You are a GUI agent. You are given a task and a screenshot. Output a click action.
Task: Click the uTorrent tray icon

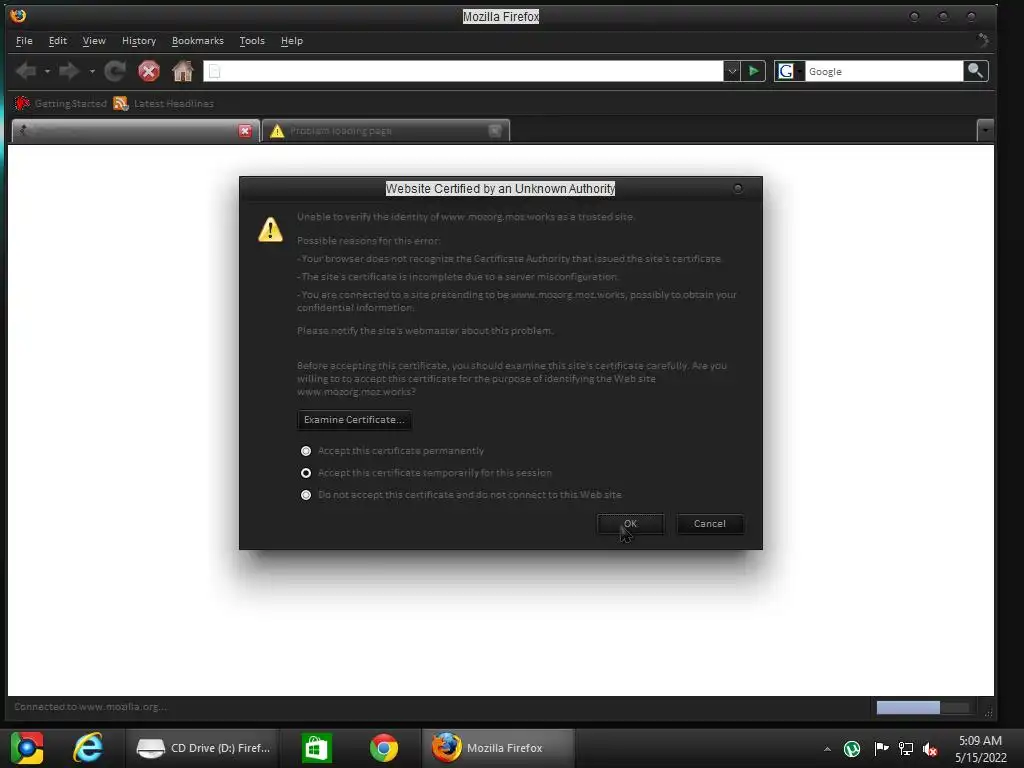(852, 749)
